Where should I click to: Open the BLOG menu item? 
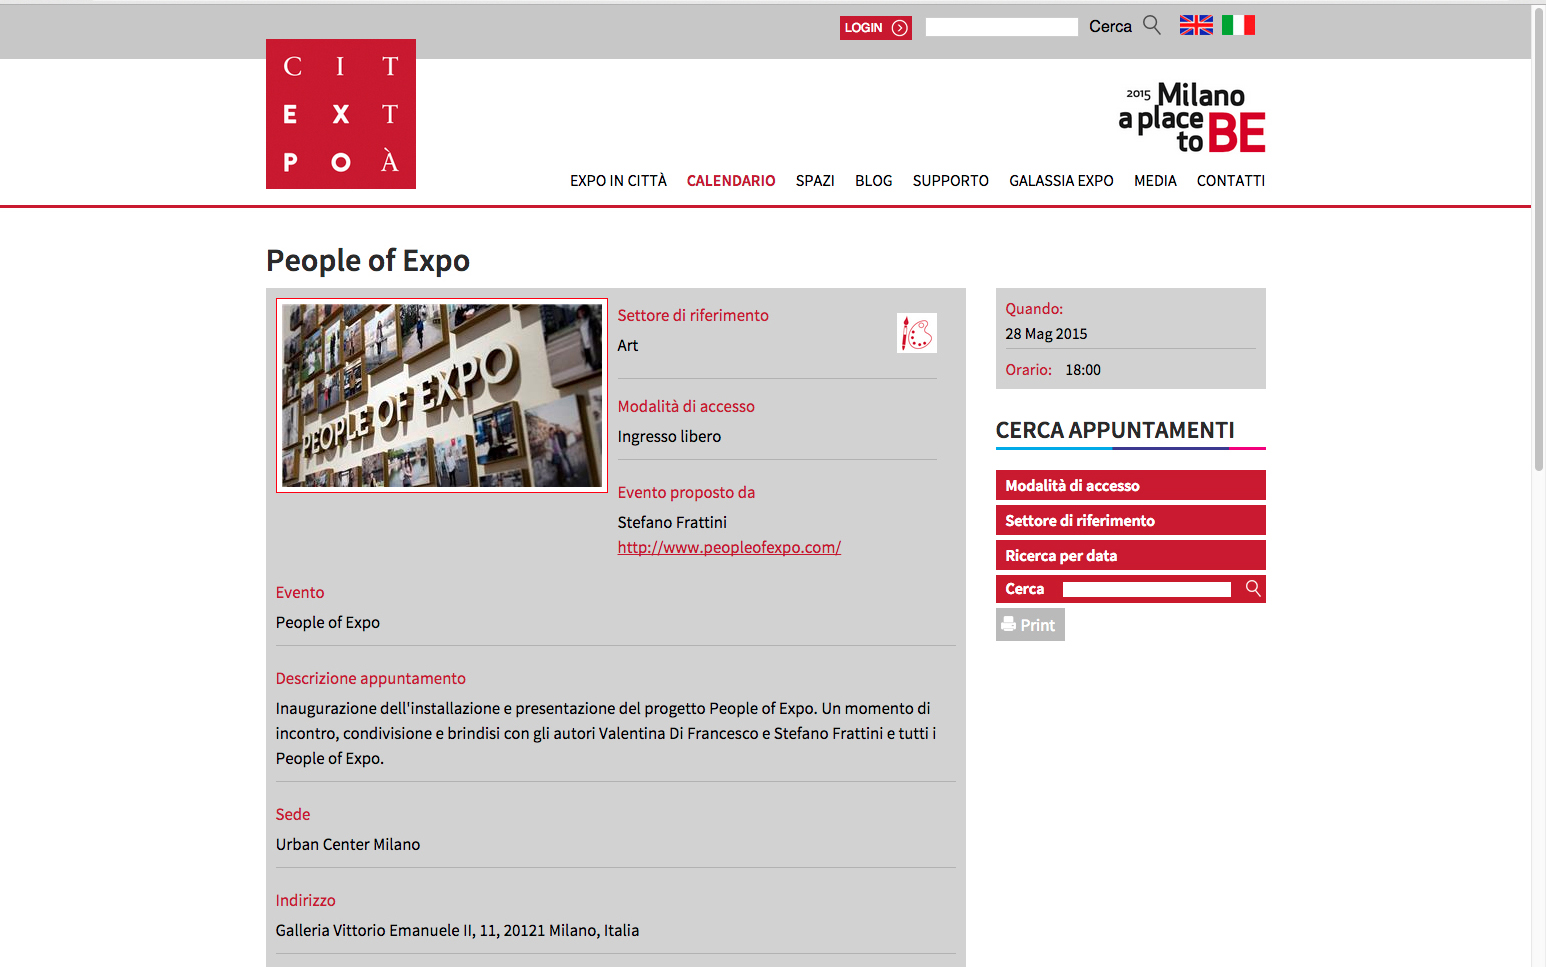[x=873, y=181]
